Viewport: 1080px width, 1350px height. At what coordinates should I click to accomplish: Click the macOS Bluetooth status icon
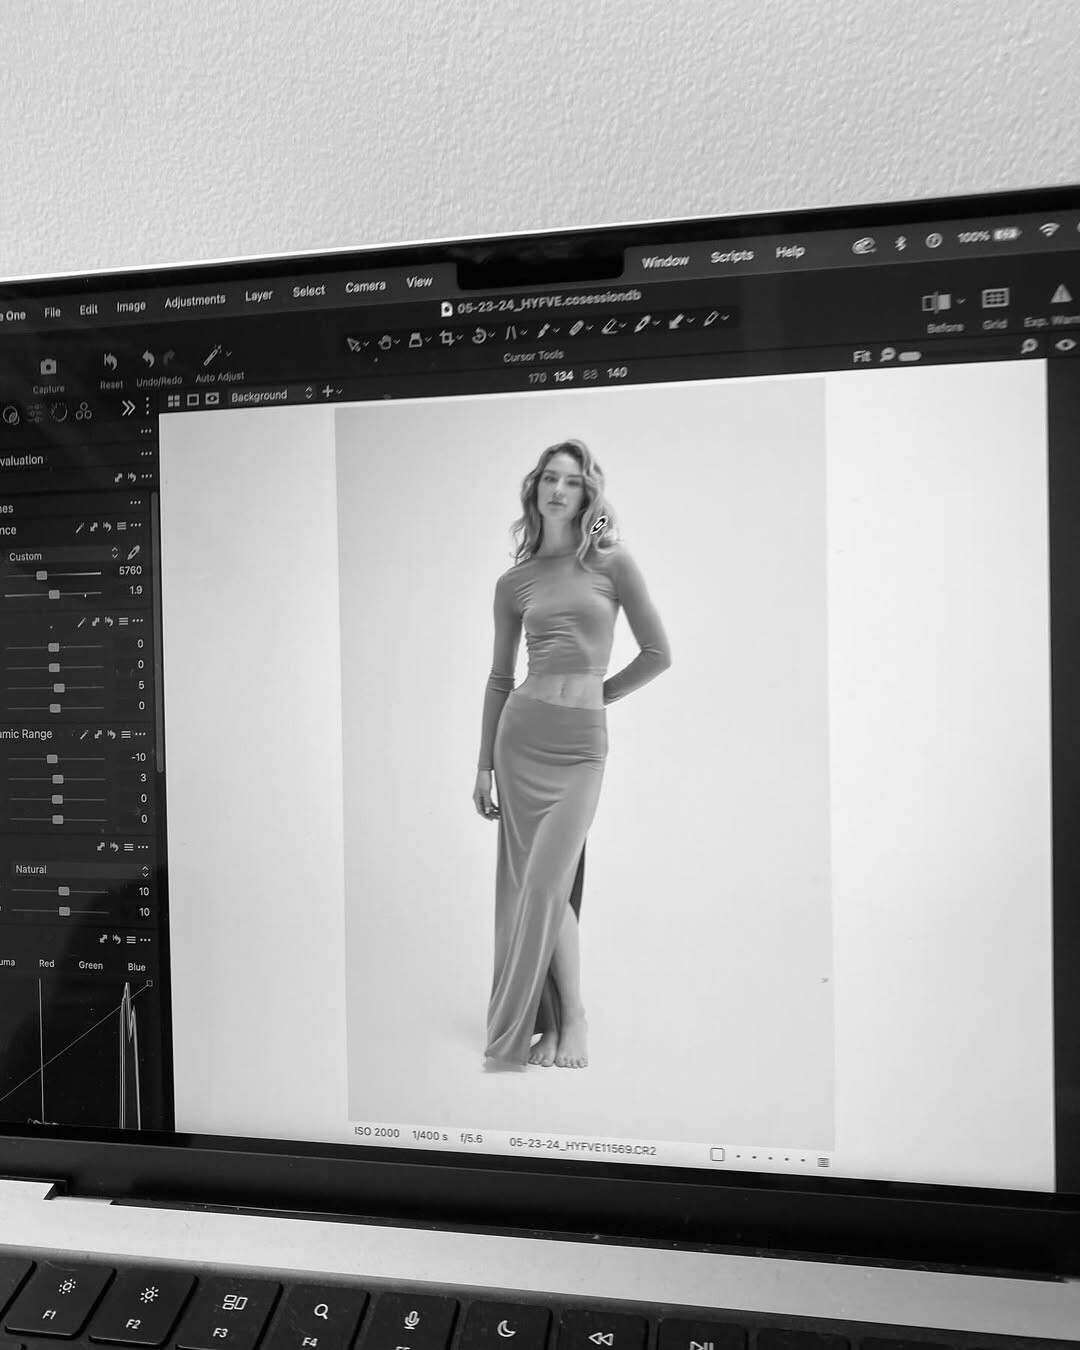[x=900, y=243]
